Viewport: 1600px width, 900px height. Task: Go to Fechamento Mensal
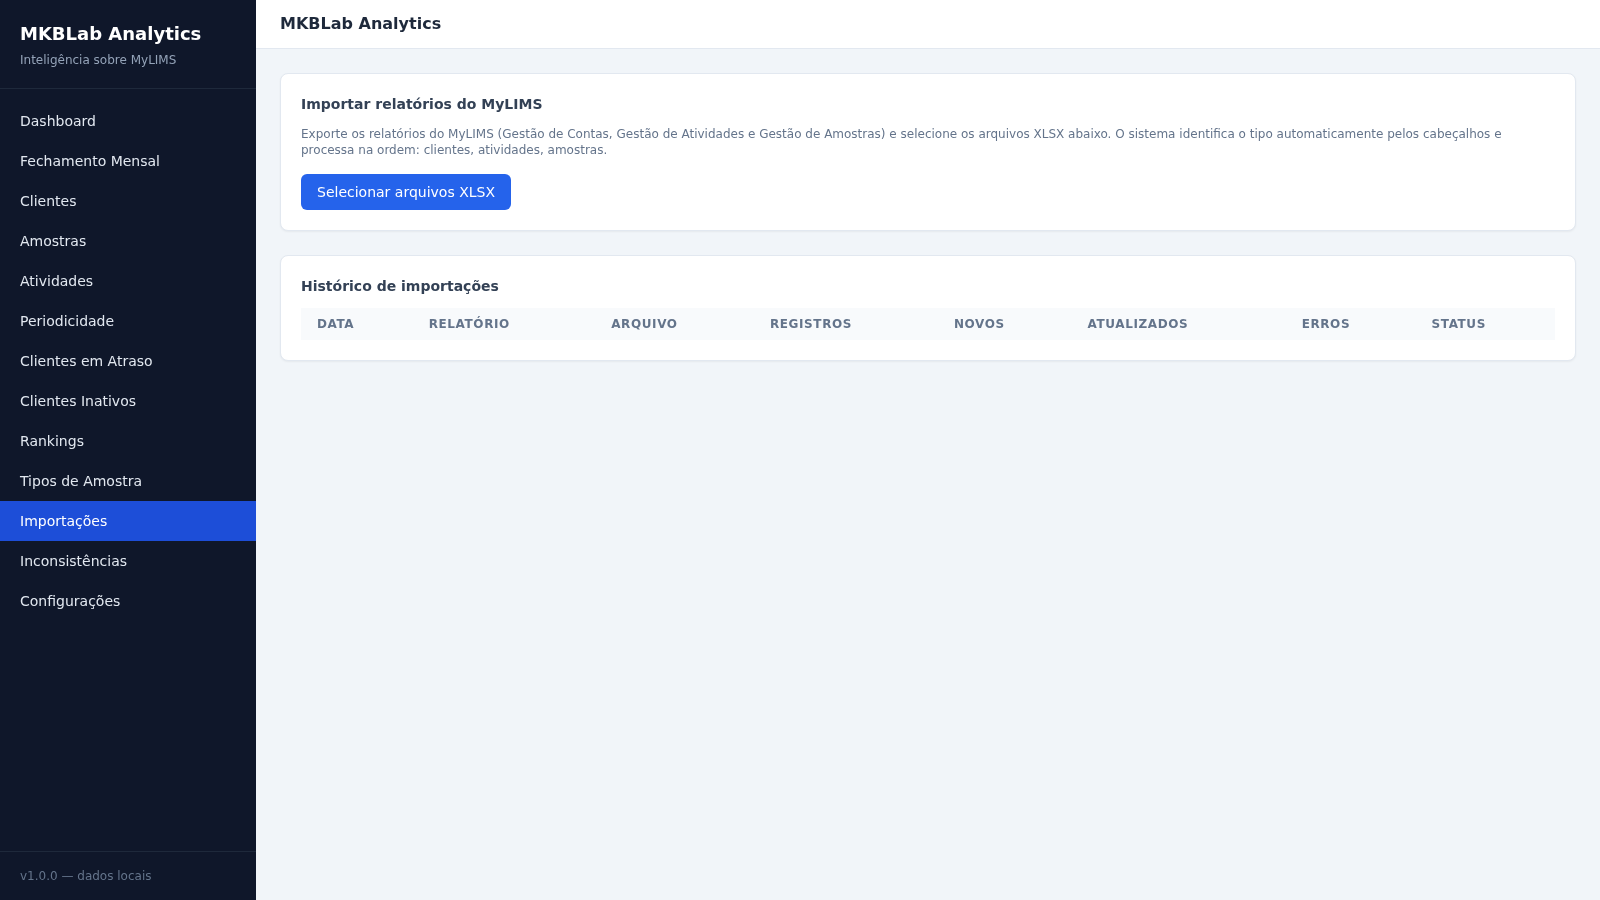128,161
